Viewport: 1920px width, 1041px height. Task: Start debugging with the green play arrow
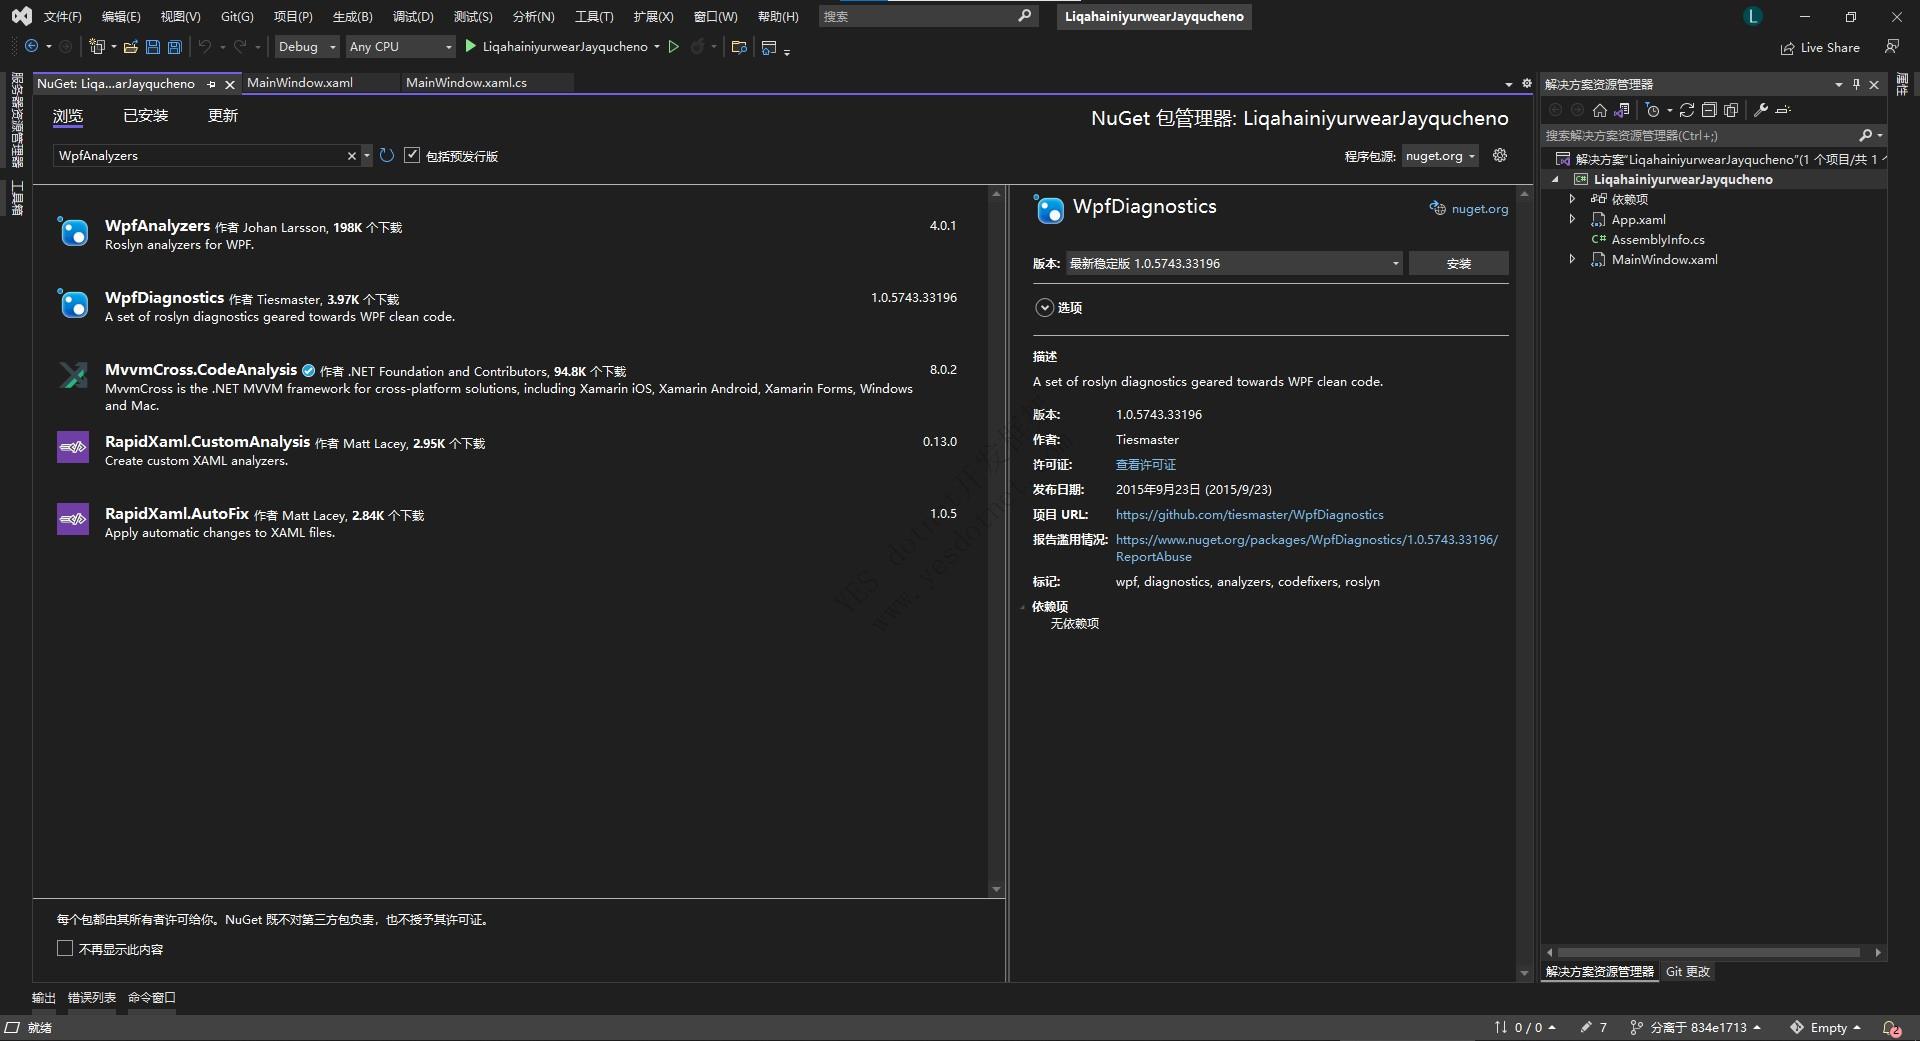click(470, 47)
